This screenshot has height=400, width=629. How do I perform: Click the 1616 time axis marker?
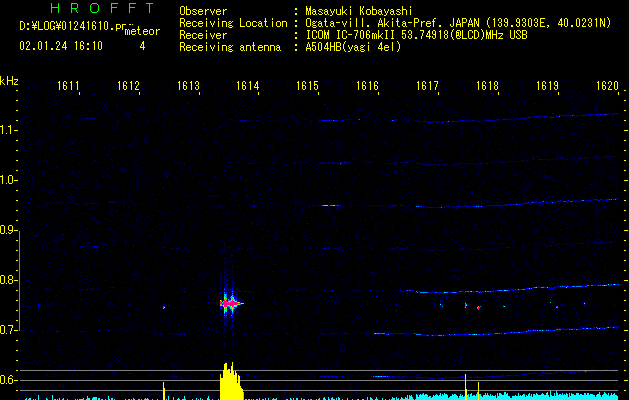click(x=367, y=86)
